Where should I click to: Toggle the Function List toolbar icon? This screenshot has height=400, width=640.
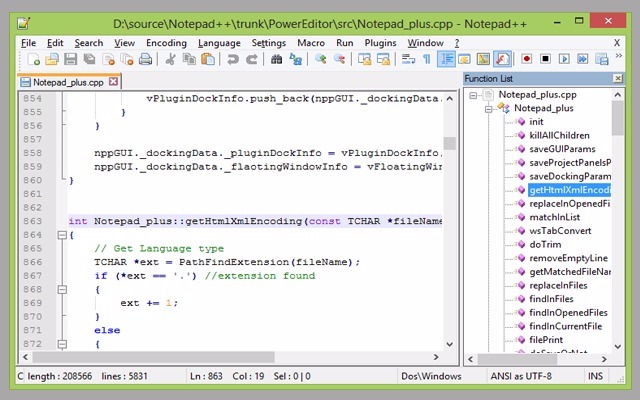click(502, 59)
